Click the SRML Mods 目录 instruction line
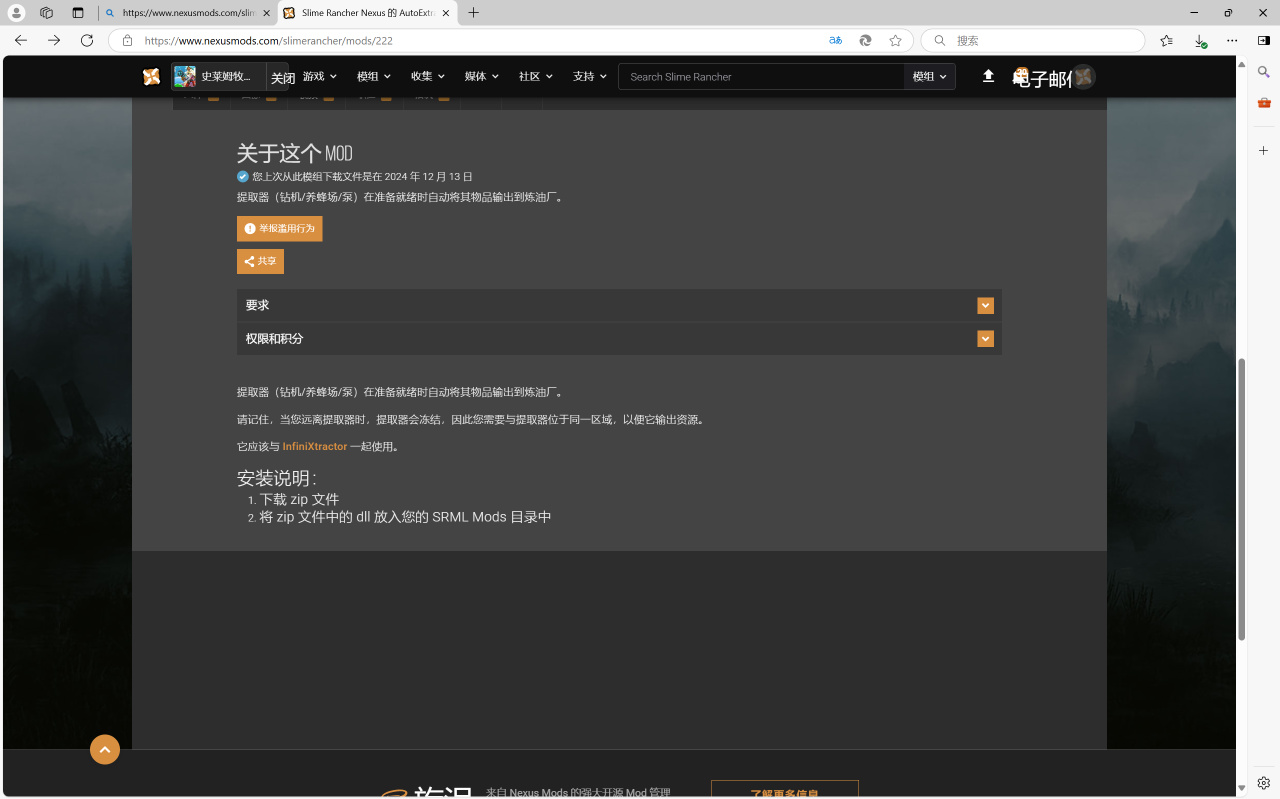The height and width of the screenshot is (799, 1280). point(405,517)
